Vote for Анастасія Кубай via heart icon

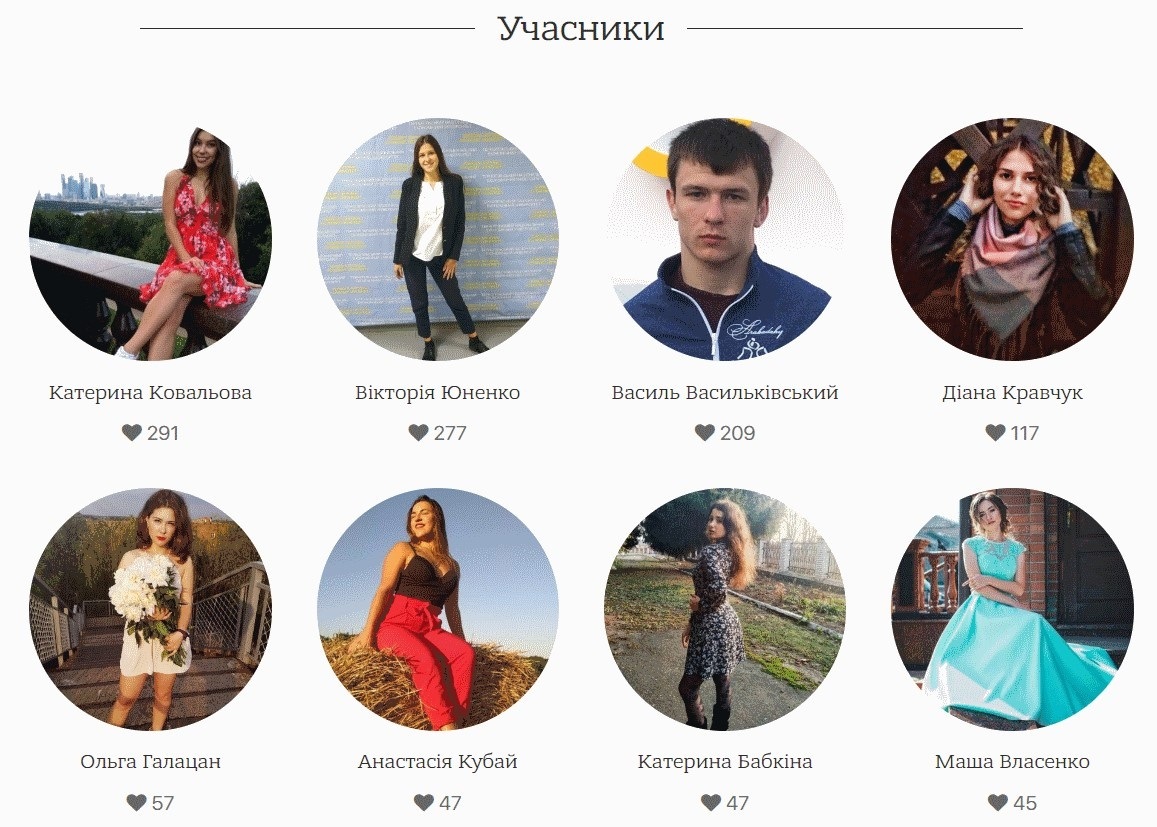coord(424,802)
